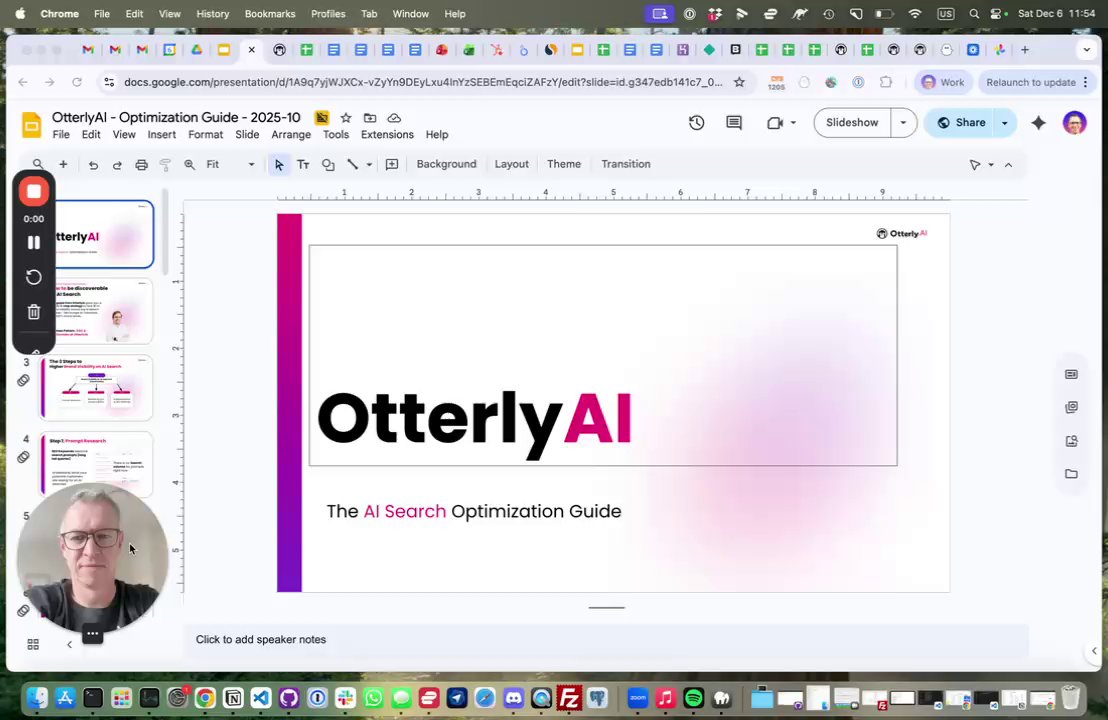This screenshot has width=1108, height=720.
Task: Open the comments history icon
Action: [x=734, y=122]
